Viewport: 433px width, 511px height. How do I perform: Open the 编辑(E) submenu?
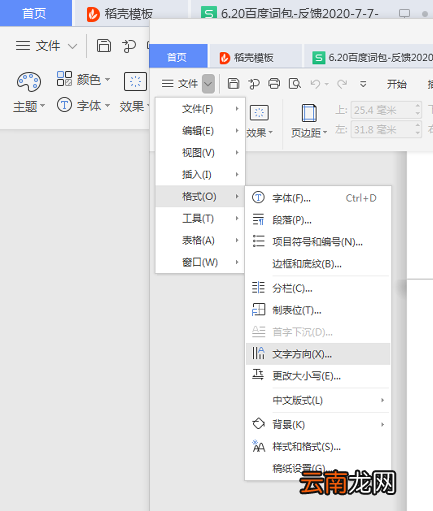coord(200,131)
